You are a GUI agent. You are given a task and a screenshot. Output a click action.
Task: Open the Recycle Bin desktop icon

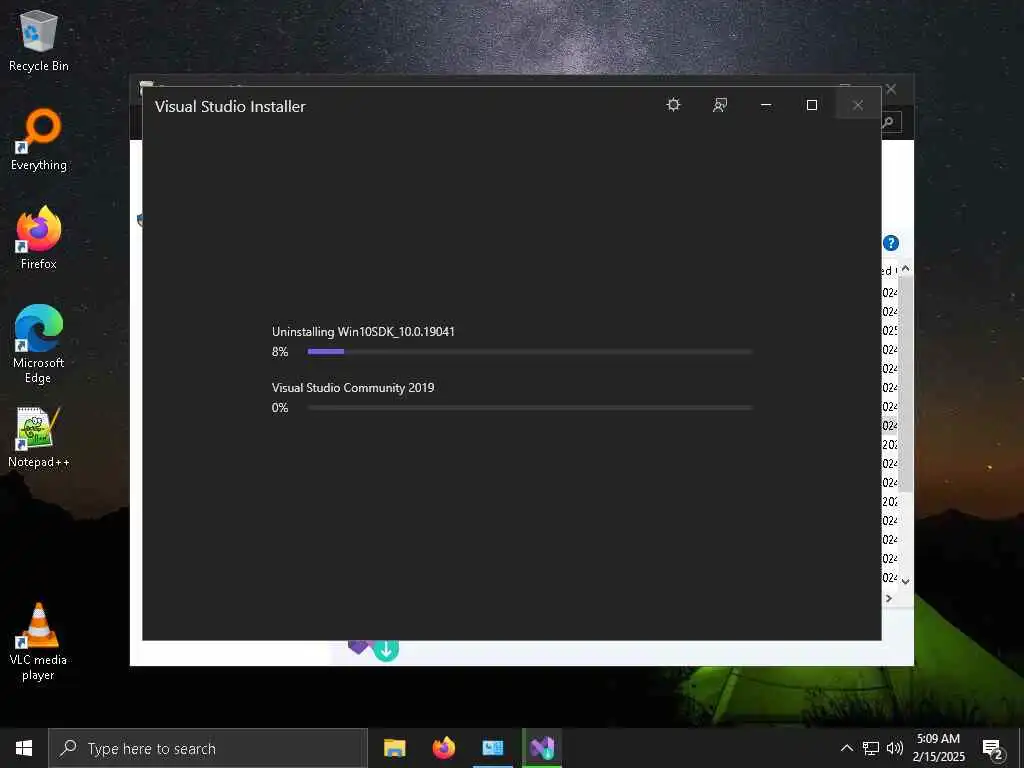[x=39, y=41]
